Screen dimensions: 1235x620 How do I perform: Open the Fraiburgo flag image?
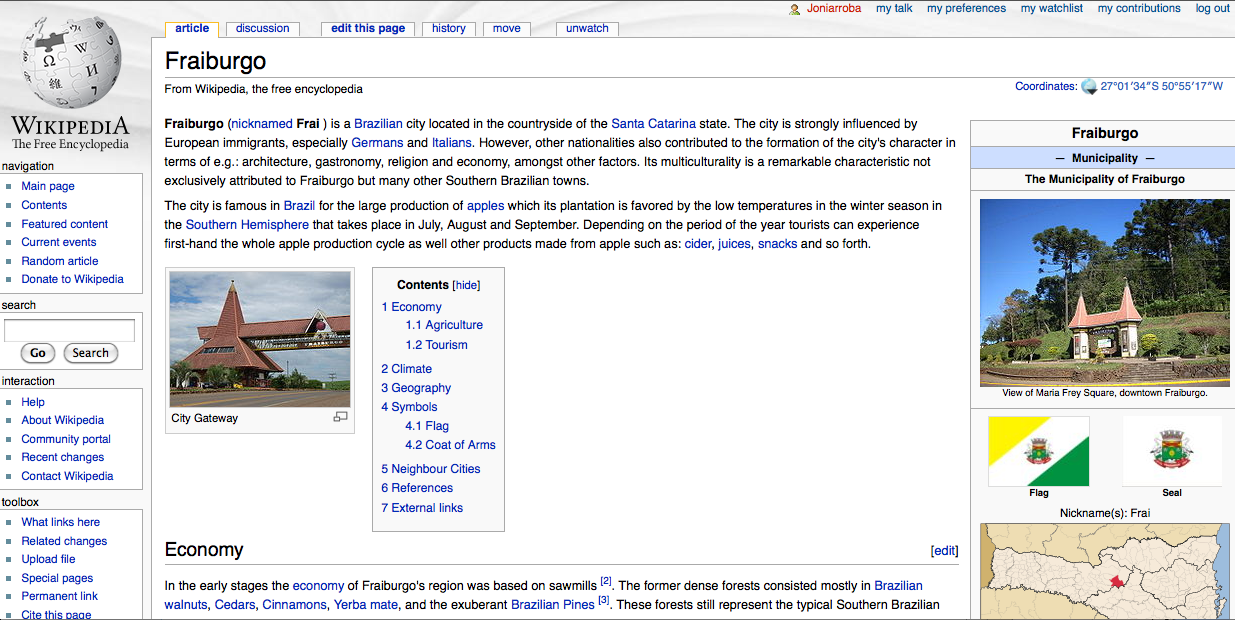coord(1038,451)
